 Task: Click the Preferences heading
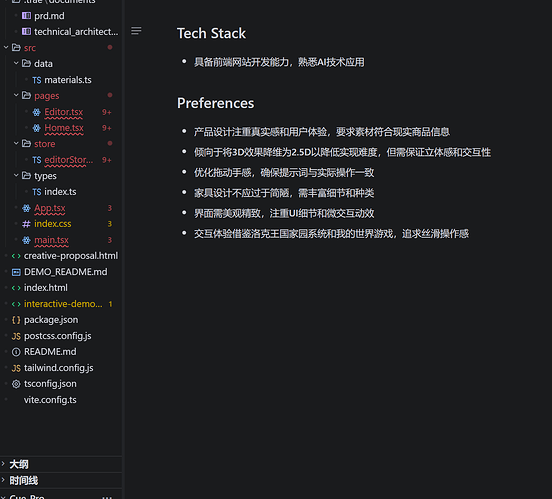click(x=215, y=103)
